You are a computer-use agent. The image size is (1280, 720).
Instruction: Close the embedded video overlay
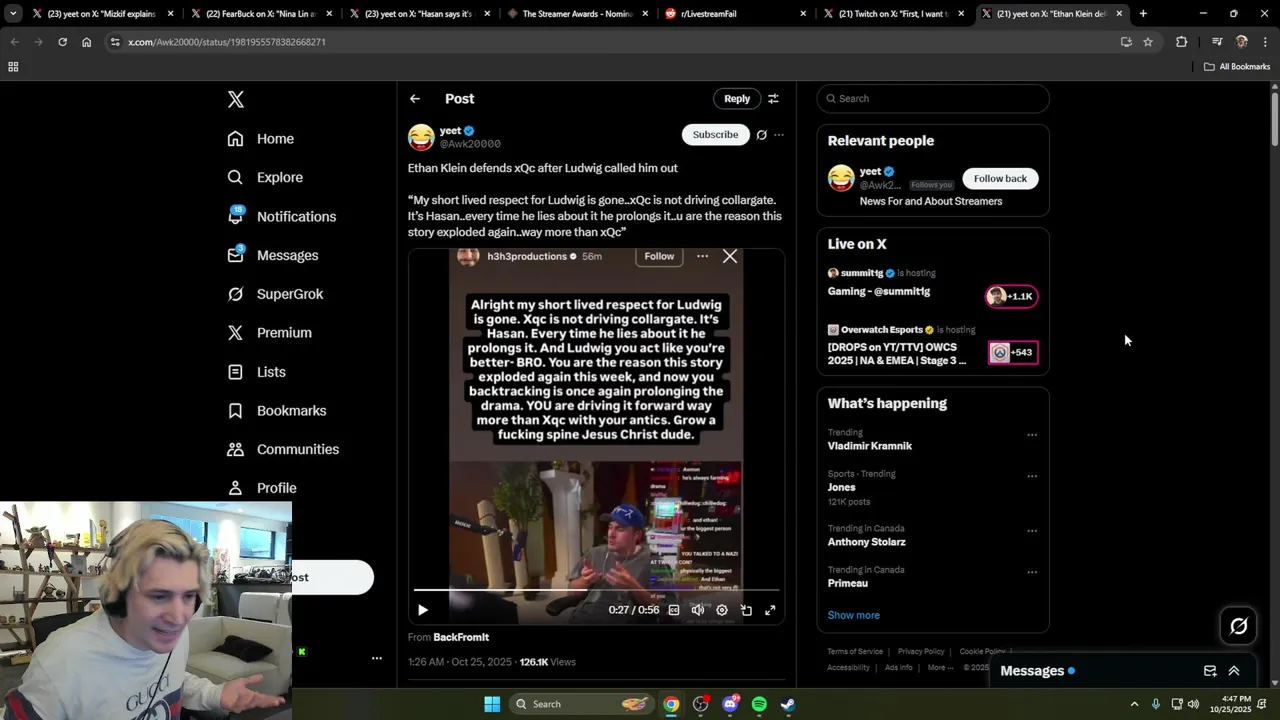[x=730, y=257]
